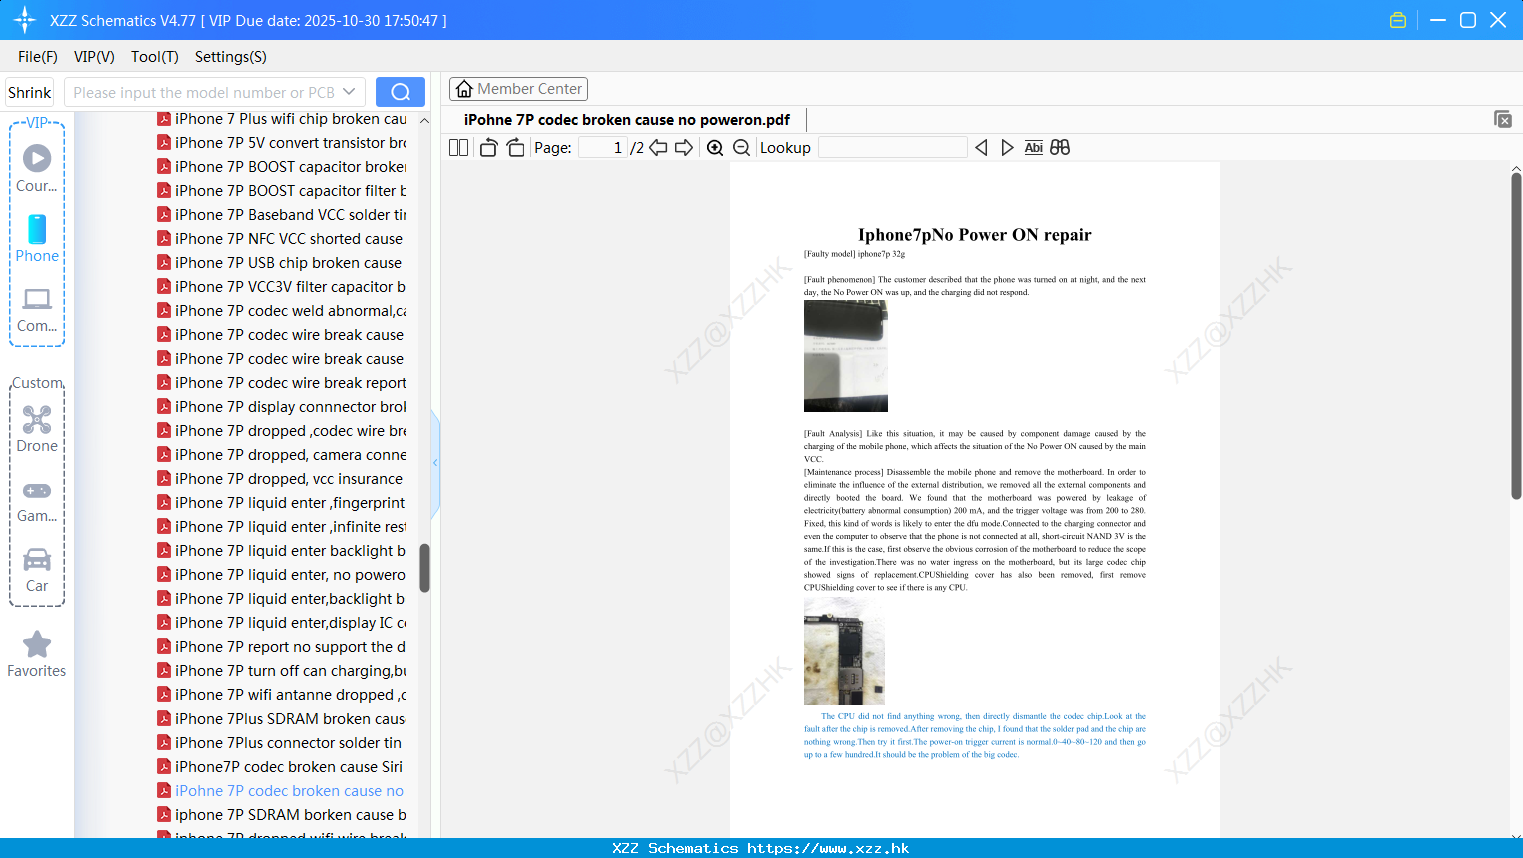Image resolution: width=1523 pixels, height=858 pixels.
Task: Zoom out of the PDF
Action: point(741,148)
